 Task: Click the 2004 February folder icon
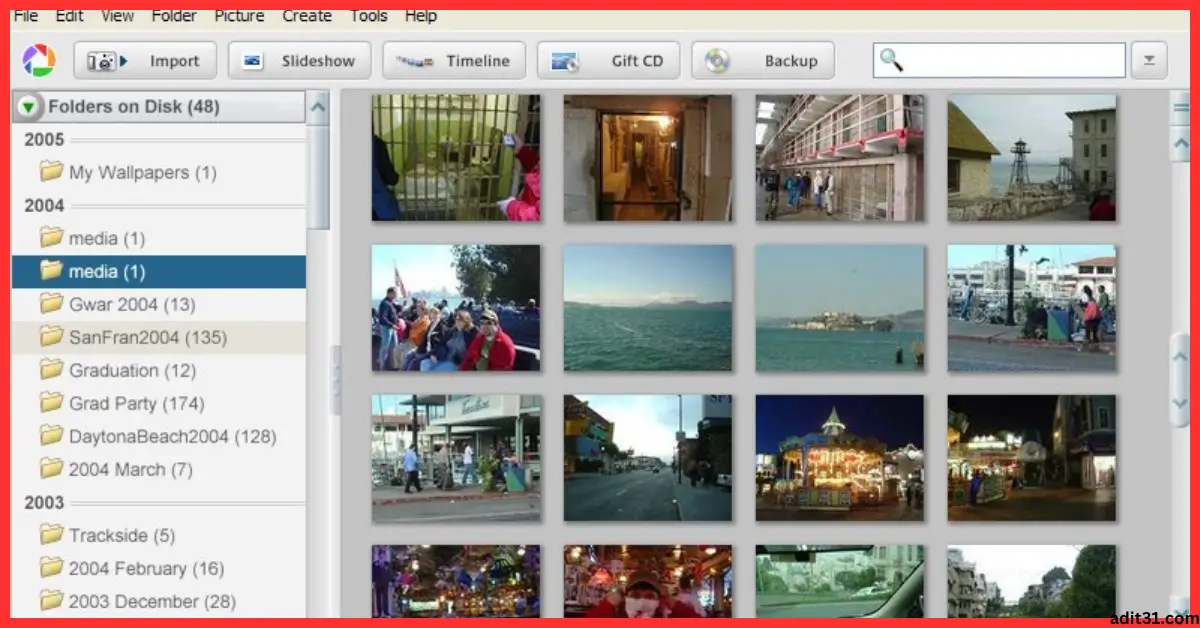(51, 568)
